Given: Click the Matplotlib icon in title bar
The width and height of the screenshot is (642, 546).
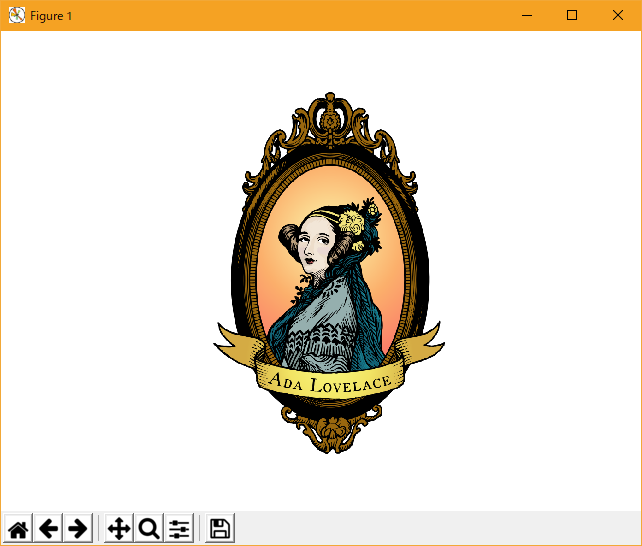Looking at the screenshot, I should 16,15.
